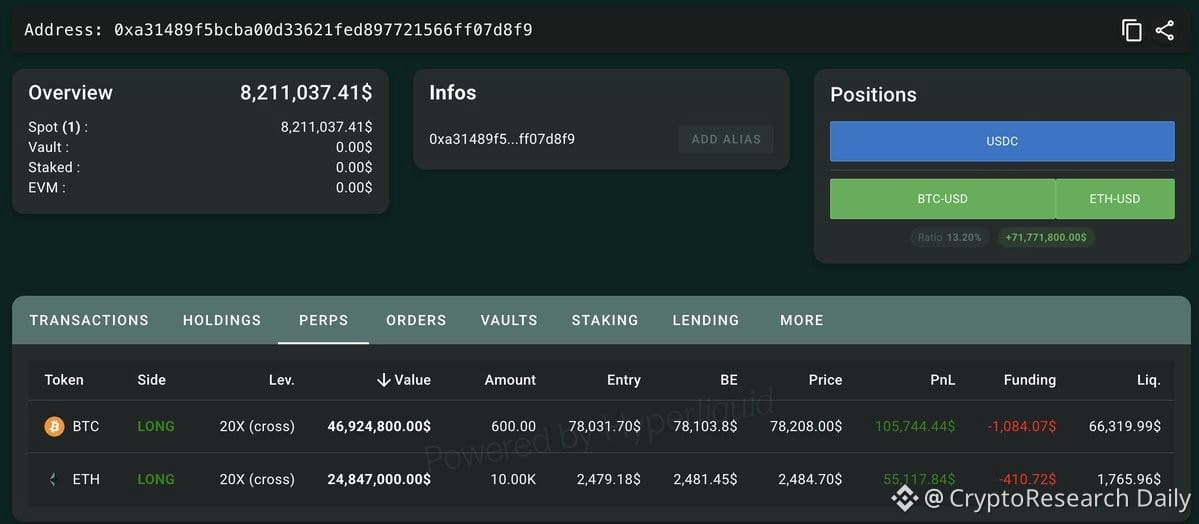Image resolution: width=1199 pixels, height=524 pixels.
Task: Click BTC funding -1,084.07$
Action: click(1022, 426)
